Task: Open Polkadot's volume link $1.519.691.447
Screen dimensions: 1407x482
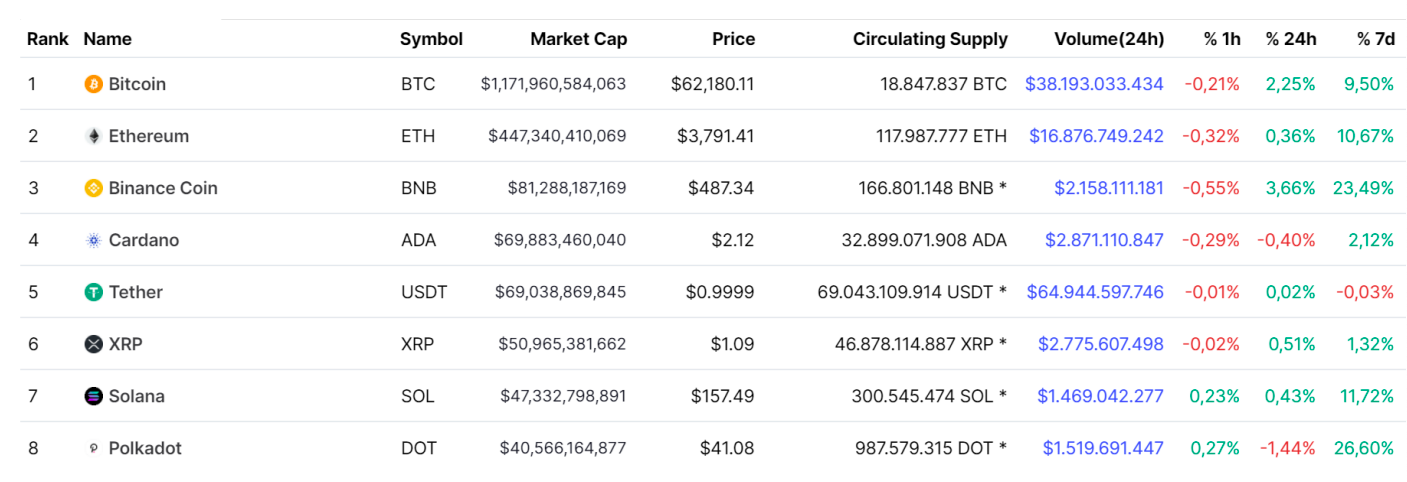Action: click(1102, 448)
